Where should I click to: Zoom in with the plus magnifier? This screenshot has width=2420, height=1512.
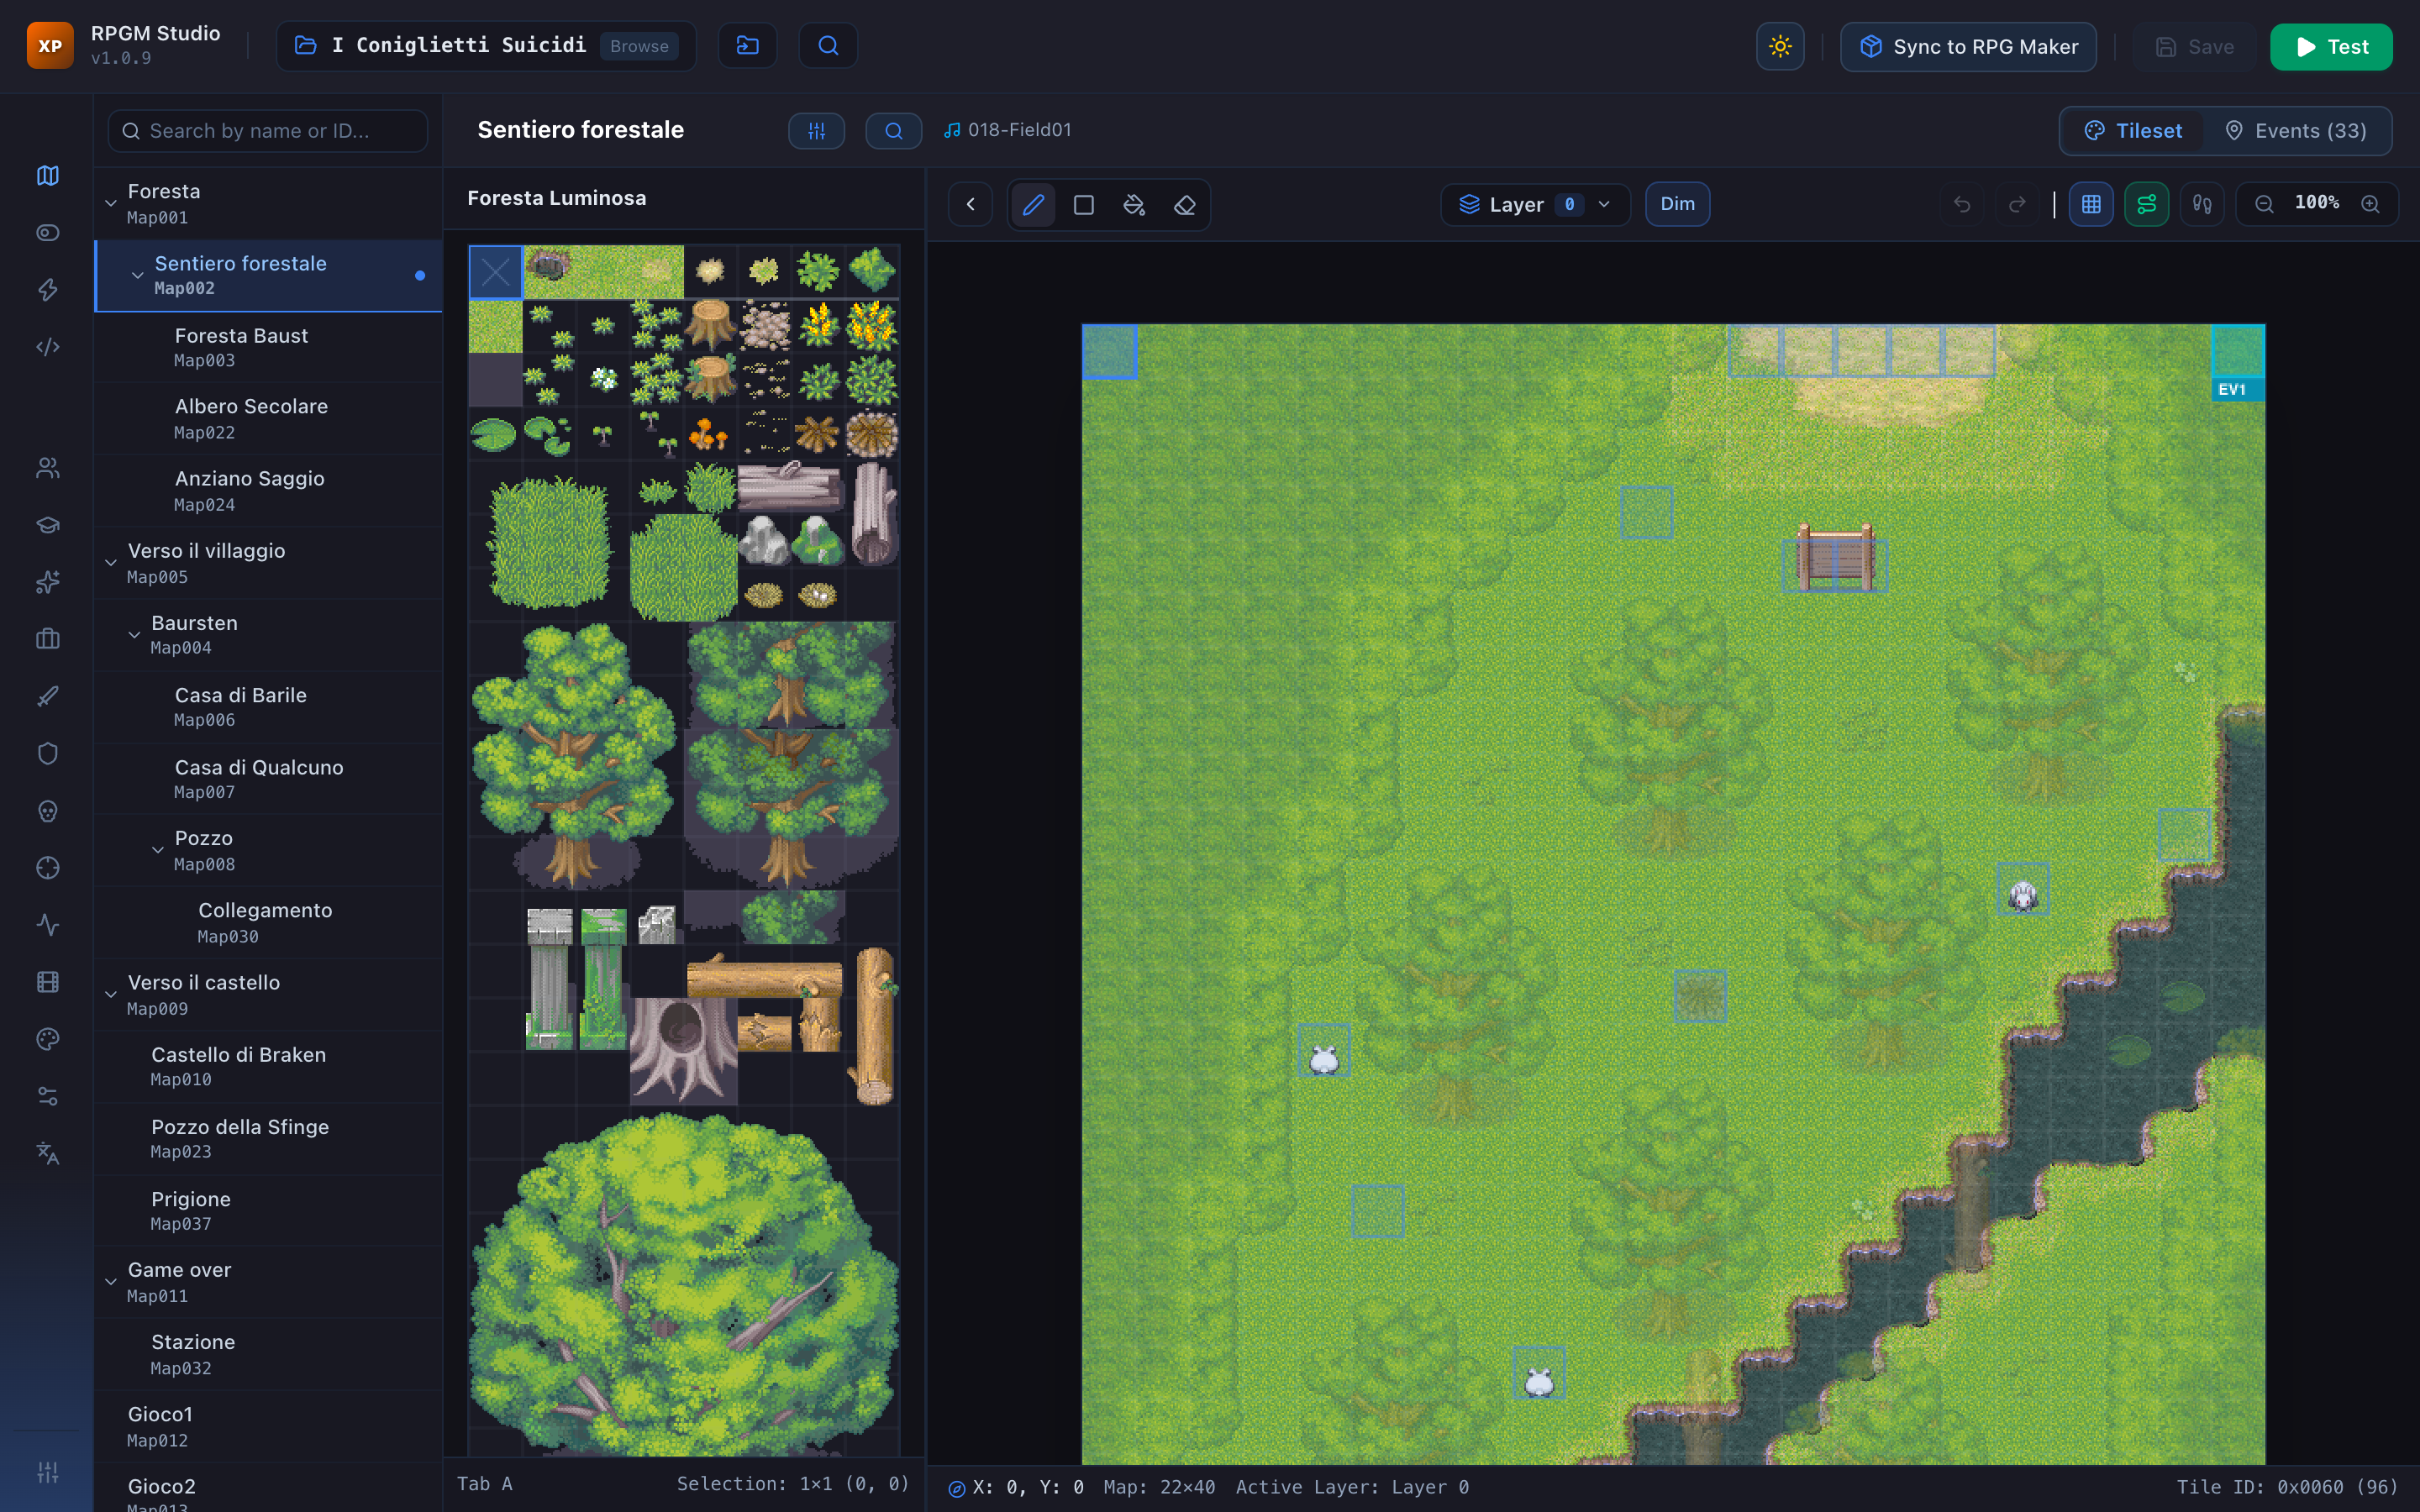coord(2370,204)
